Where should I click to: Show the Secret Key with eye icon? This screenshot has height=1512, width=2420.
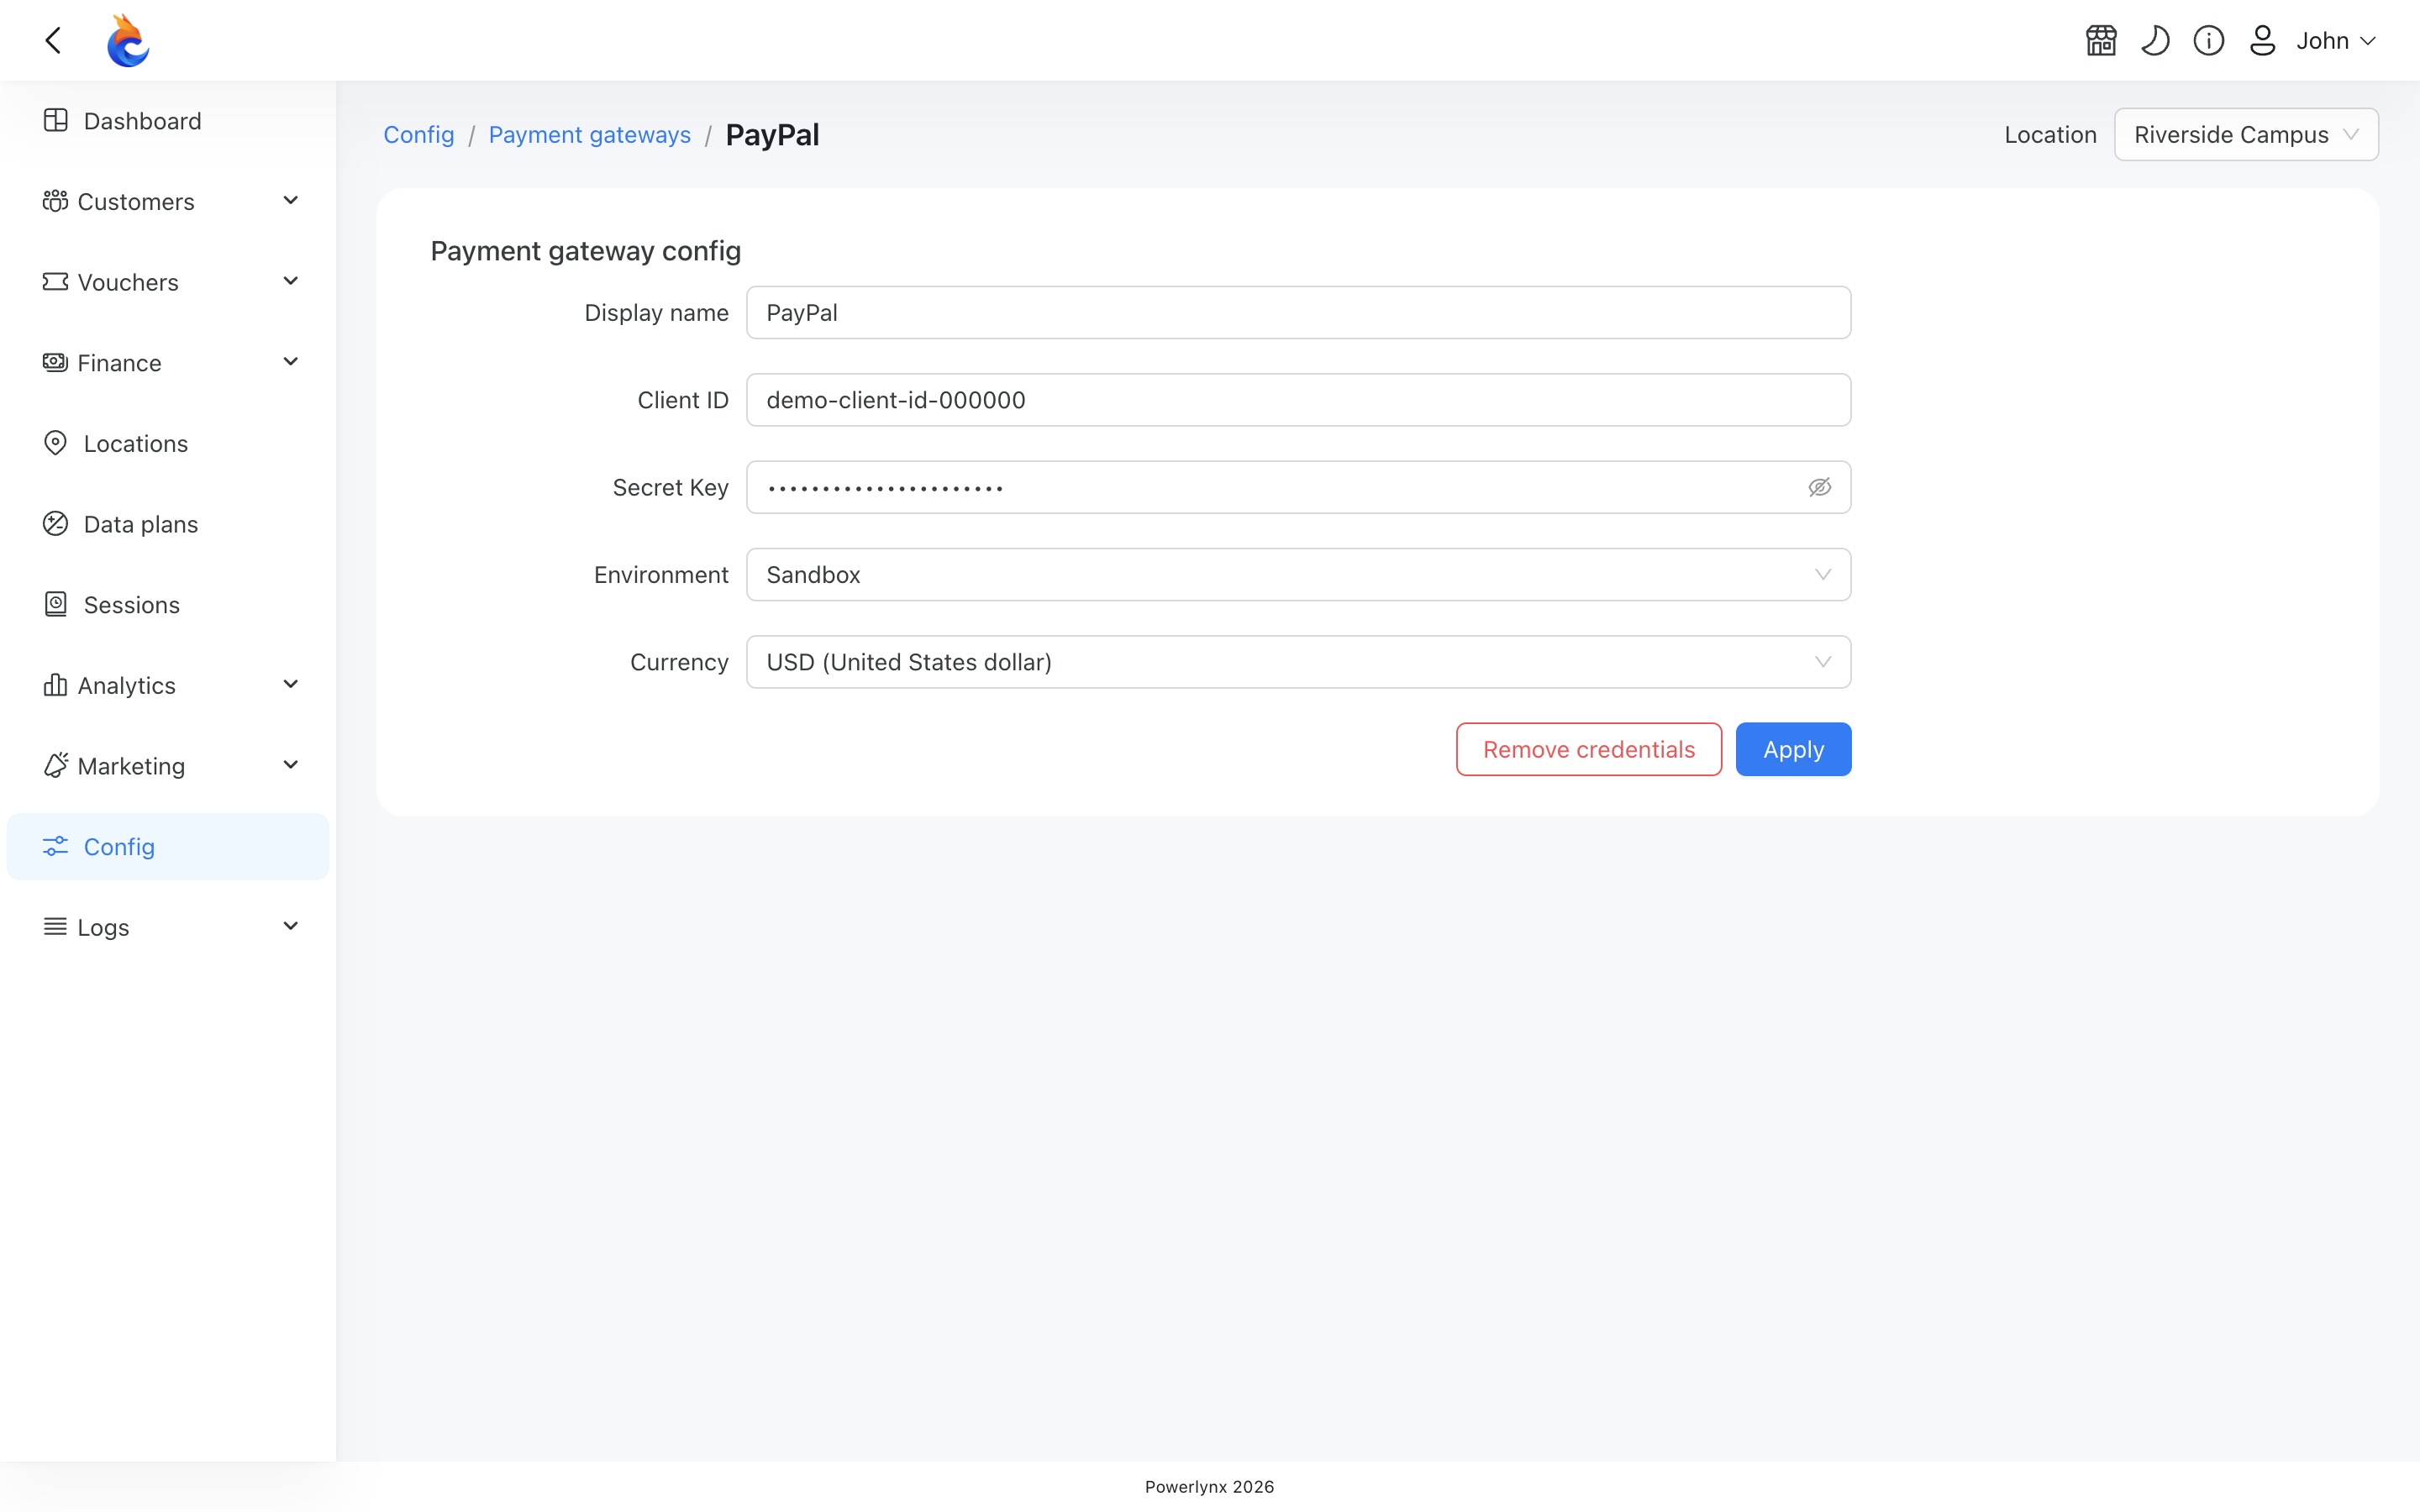[1819, 487]
